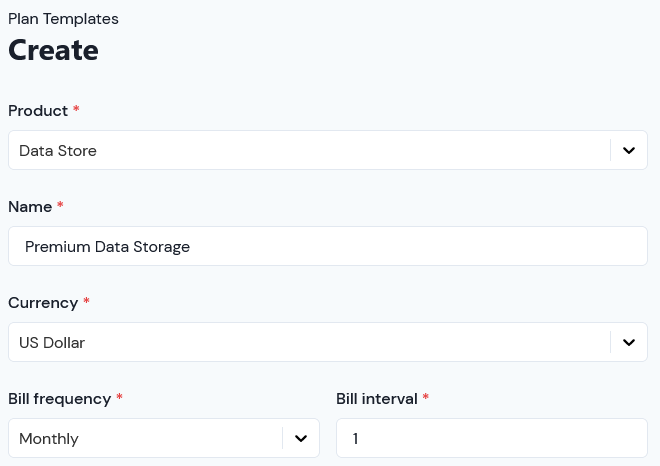Screen dimensions: 660x466
Task: Go to the Plan Templates breadcrumb
Action: click(63, 19)
